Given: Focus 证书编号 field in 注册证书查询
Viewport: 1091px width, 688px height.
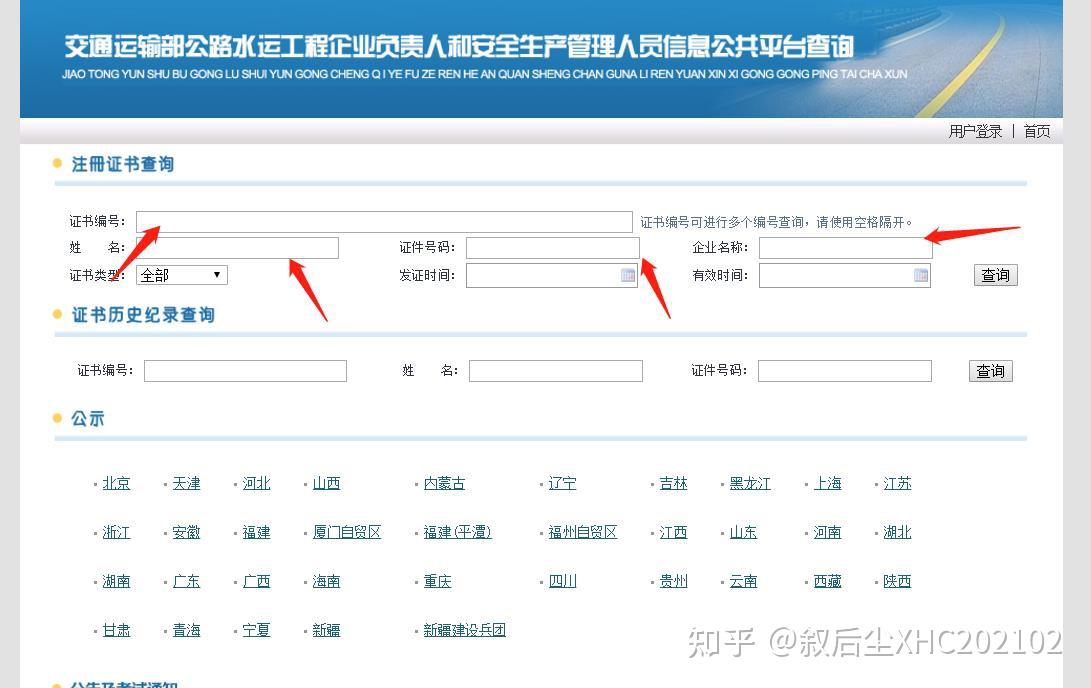Looking at the screenshot, I should point(384,222).
